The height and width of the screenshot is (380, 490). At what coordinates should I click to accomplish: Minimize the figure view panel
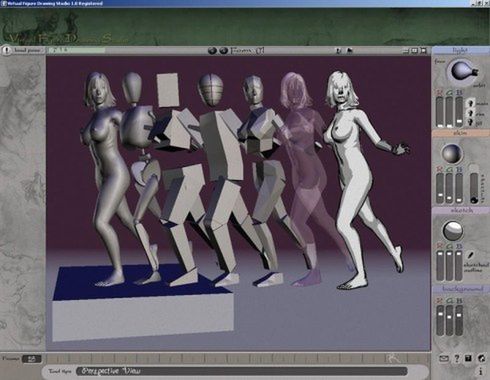point(405,51)
